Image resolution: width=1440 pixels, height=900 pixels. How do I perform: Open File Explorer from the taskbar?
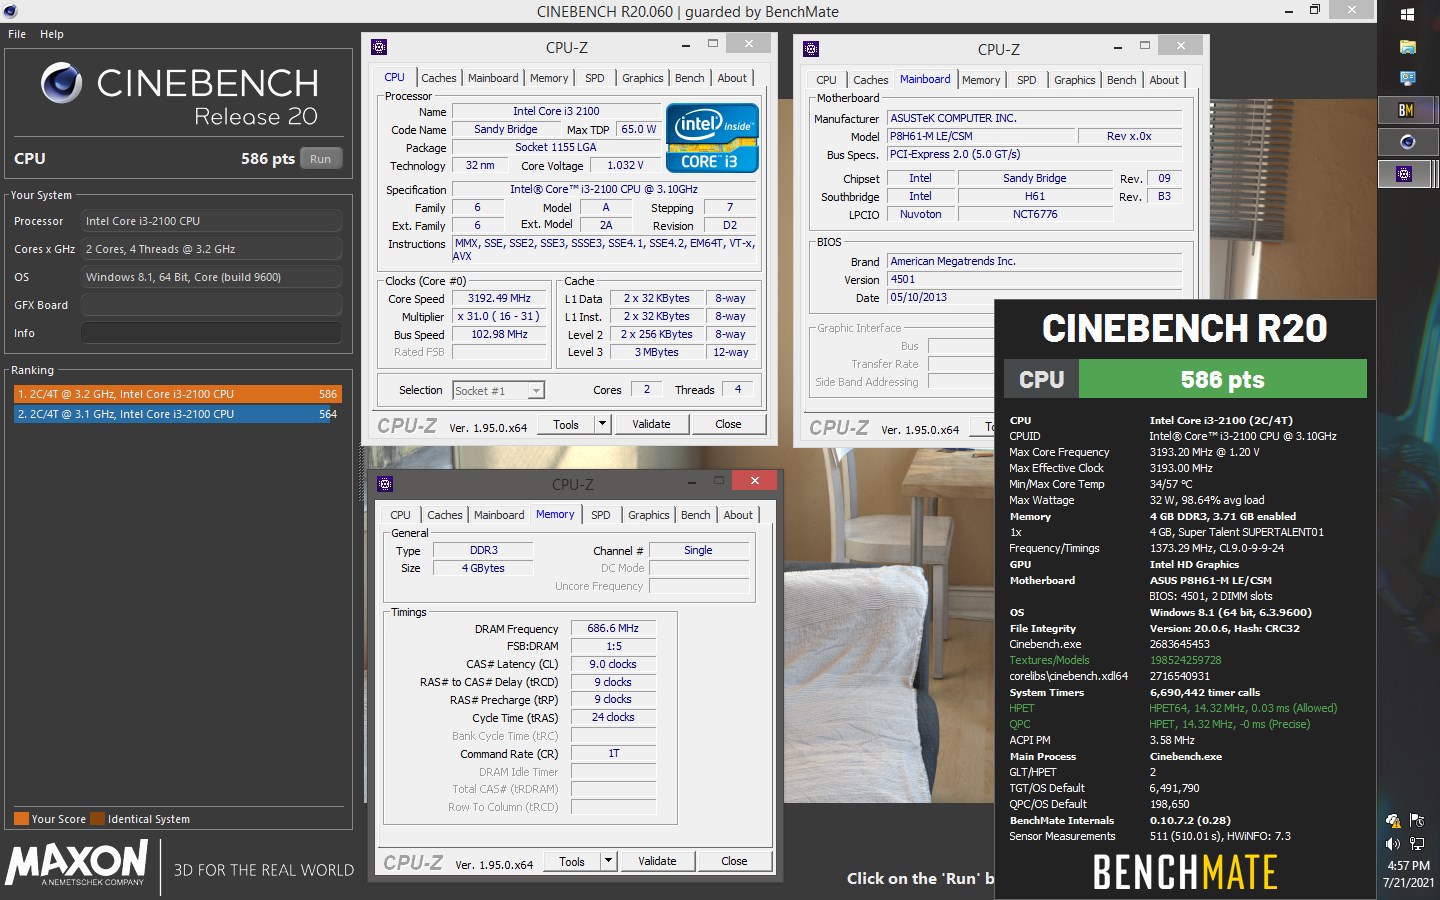(1407, 47)
